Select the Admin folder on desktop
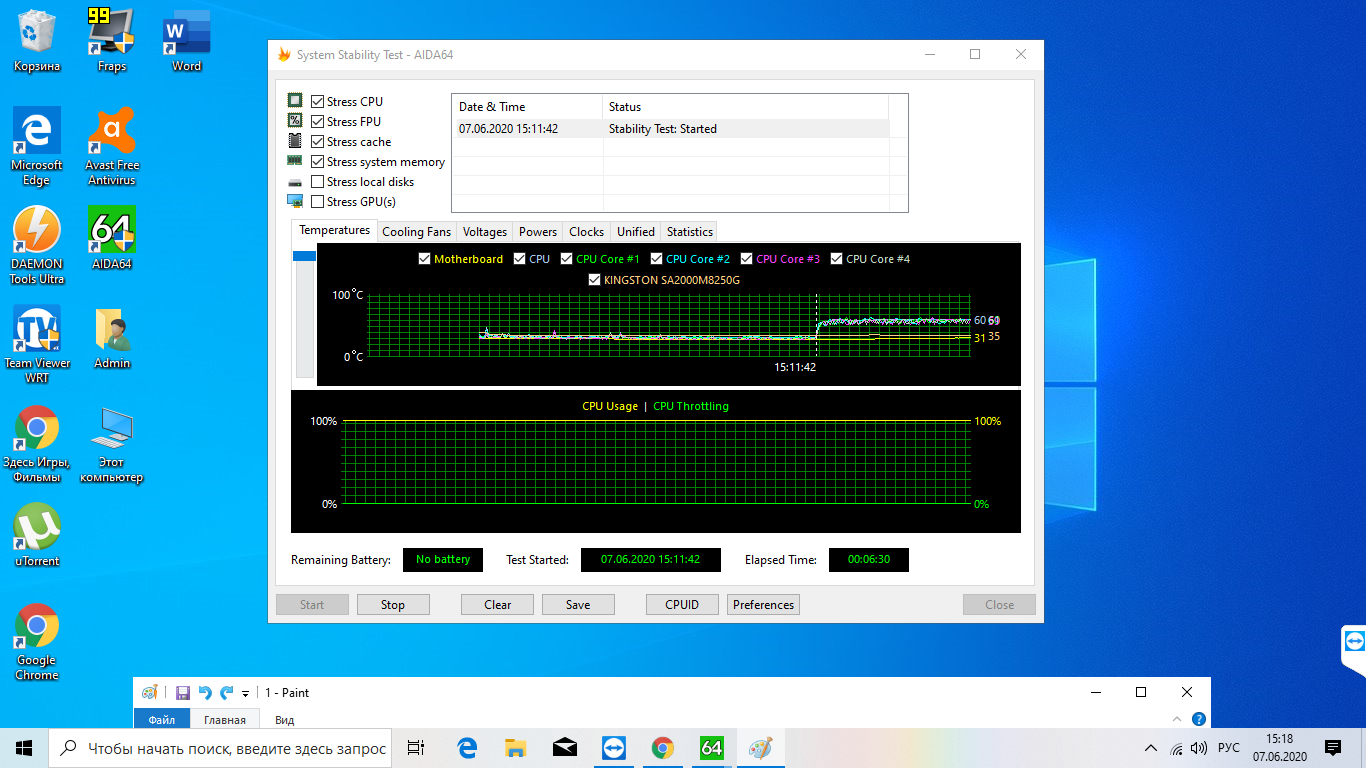The image size is (1366, 768). click(x=112, y=338)
